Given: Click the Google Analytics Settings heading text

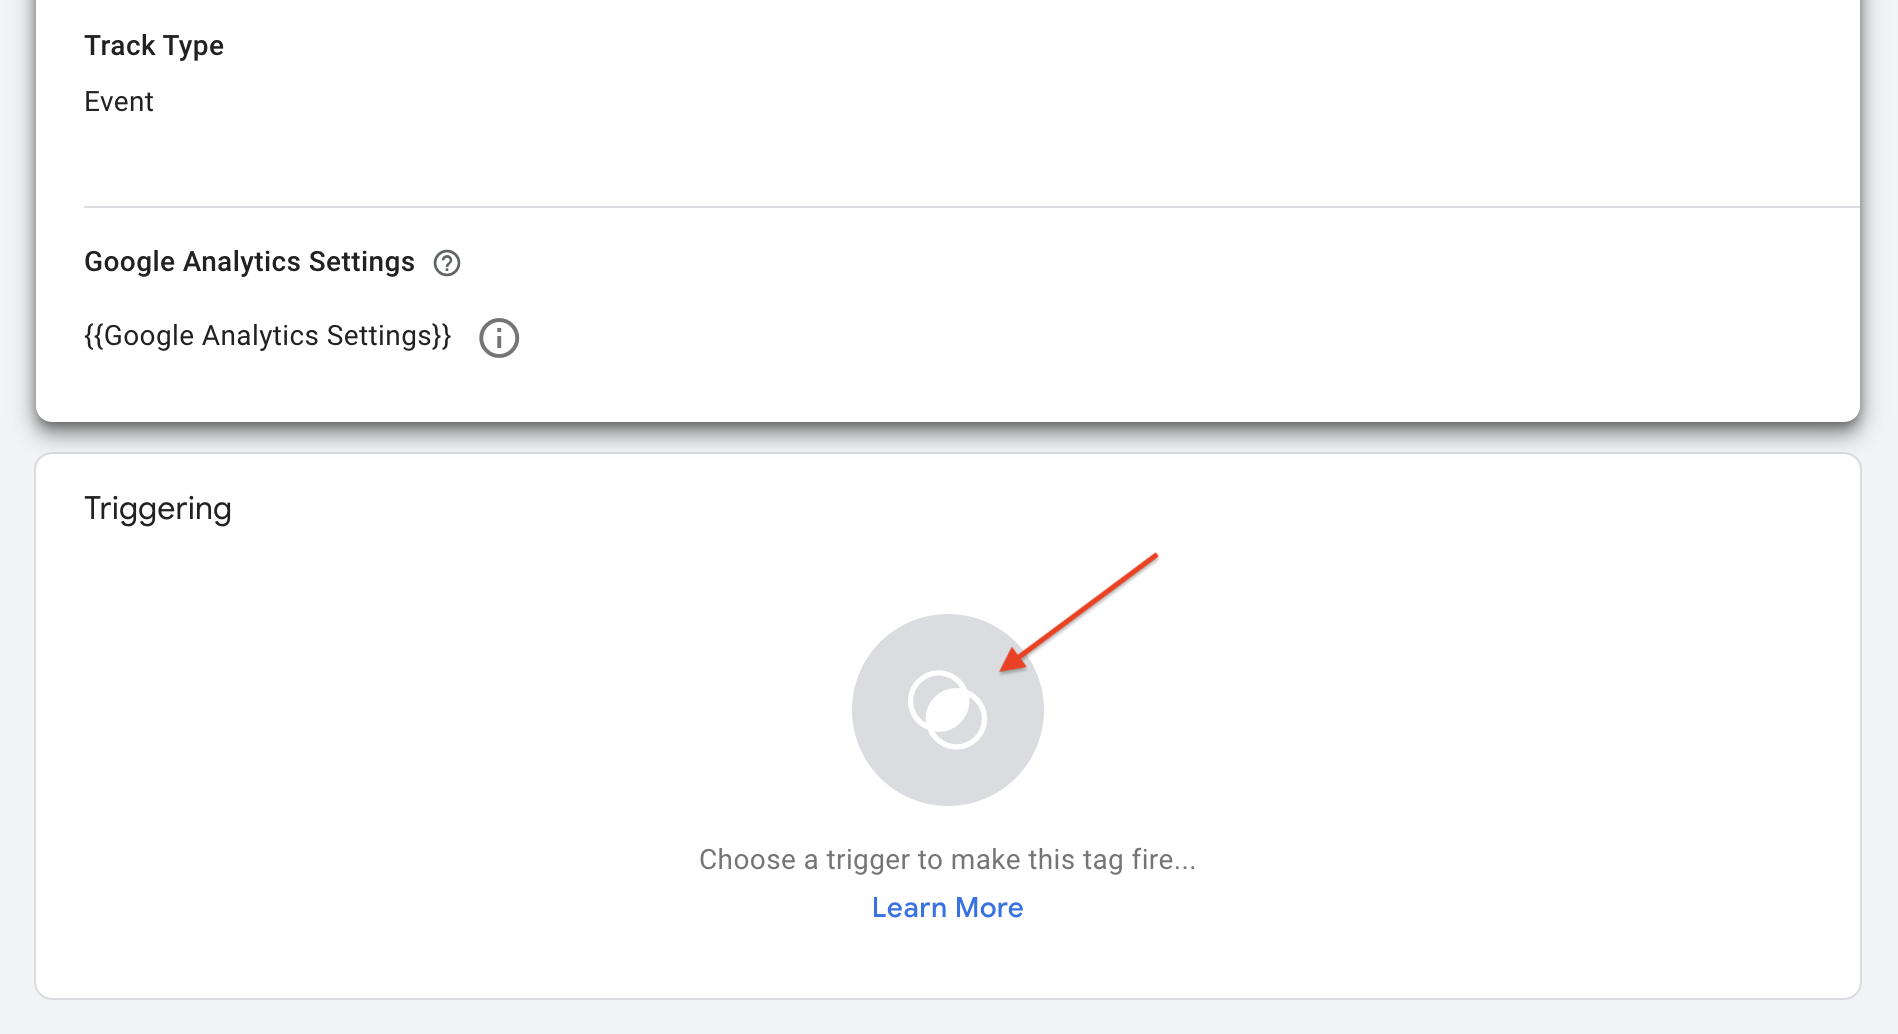Looking at the screenshot, I should coord(249,262).
